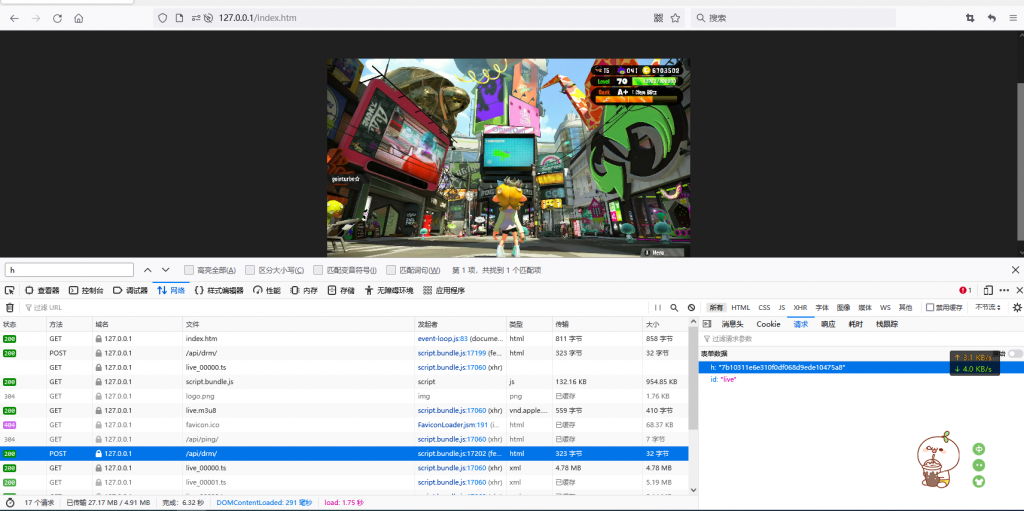Filter requests by HTML type

point(741,308)
